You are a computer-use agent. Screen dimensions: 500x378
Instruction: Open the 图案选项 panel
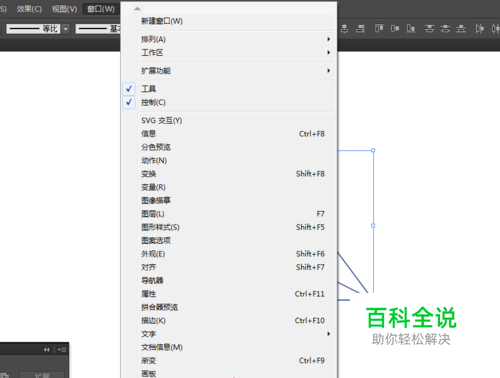[x=230, y=240]
